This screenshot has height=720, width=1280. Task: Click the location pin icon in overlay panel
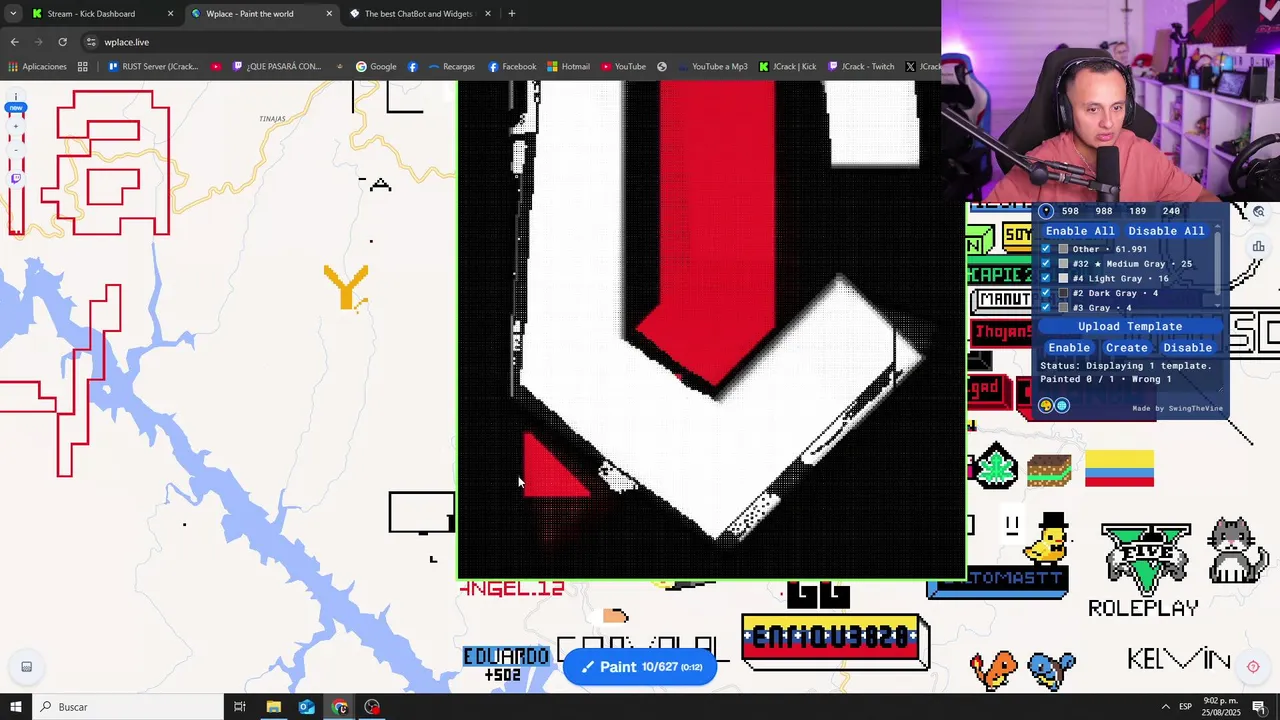[1046, 211]
